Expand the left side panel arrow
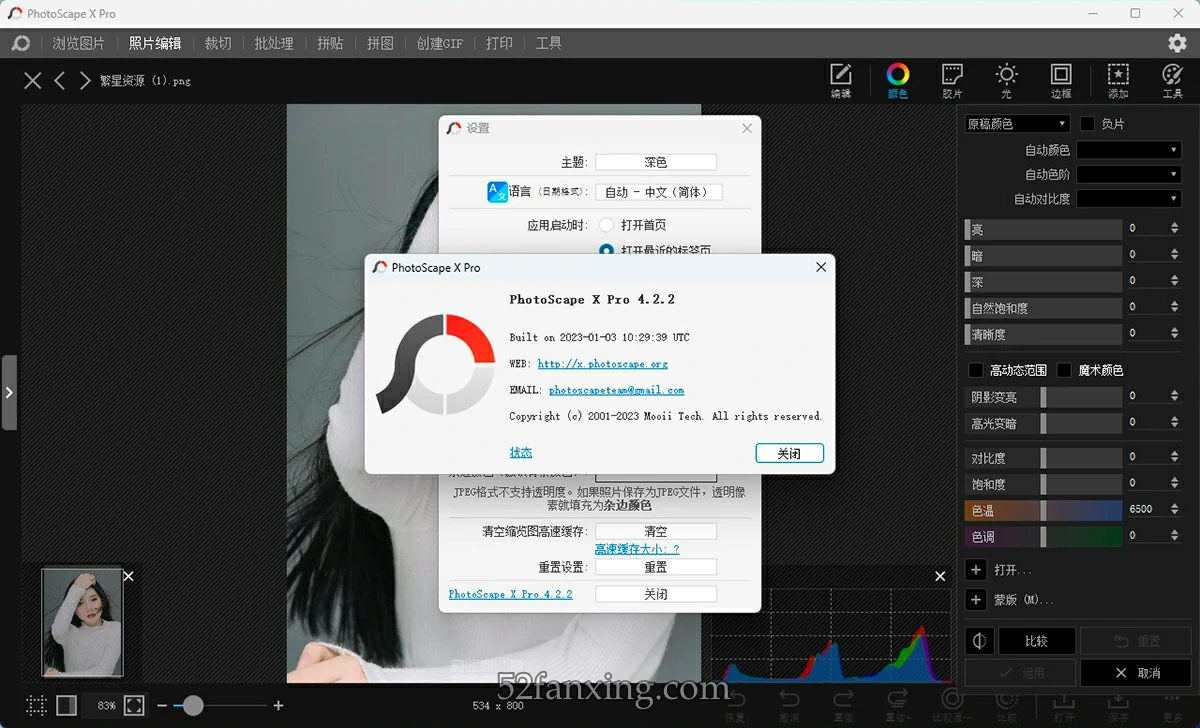This screenshot has width=1200, height=728. pos(9,393)
